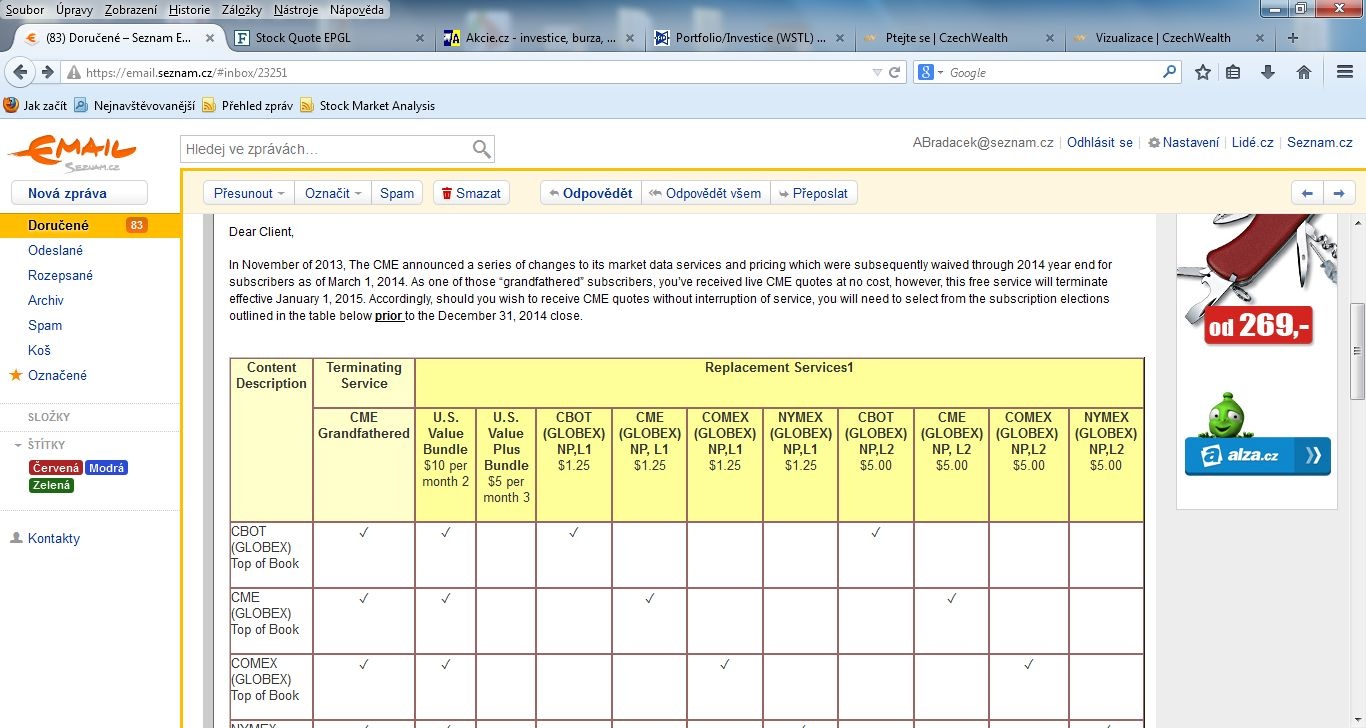Switch to Portfolio/Investice tab
Screen dimensions: 1366x728
750,38
